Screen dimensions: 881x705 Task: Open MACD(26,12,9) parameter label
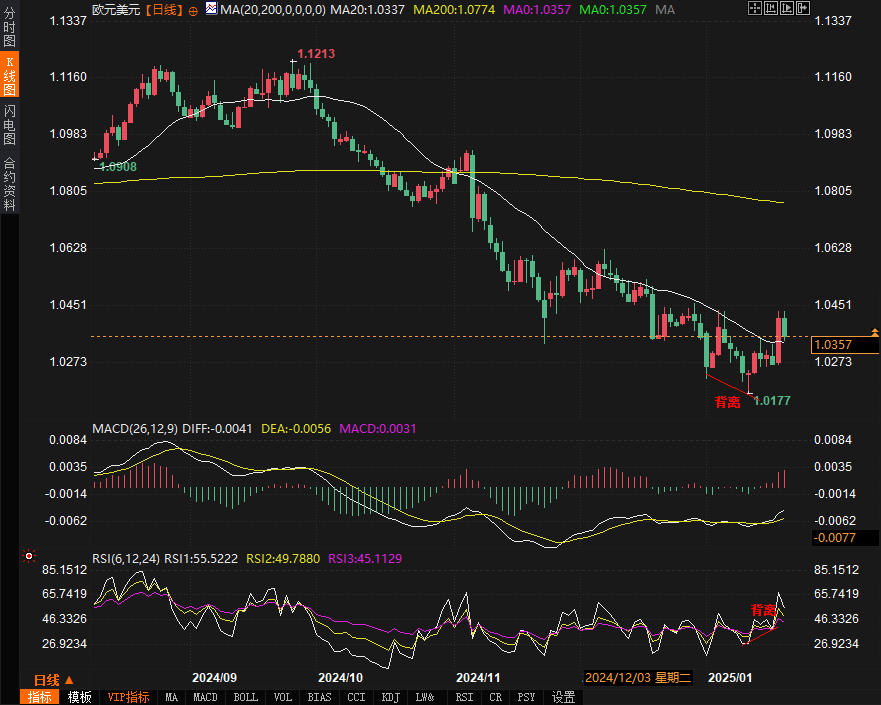pos(134,429)
